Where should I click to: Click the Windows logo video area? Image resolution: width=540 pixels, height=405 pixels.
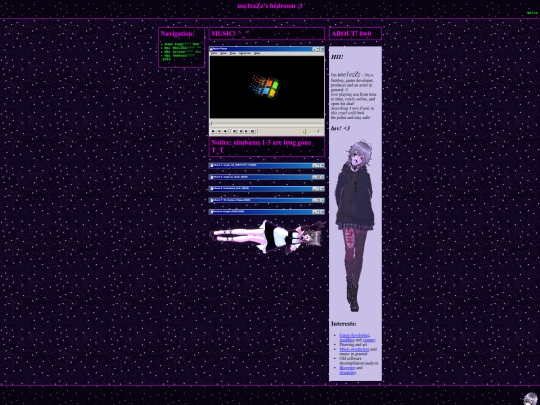coord(267,87)
